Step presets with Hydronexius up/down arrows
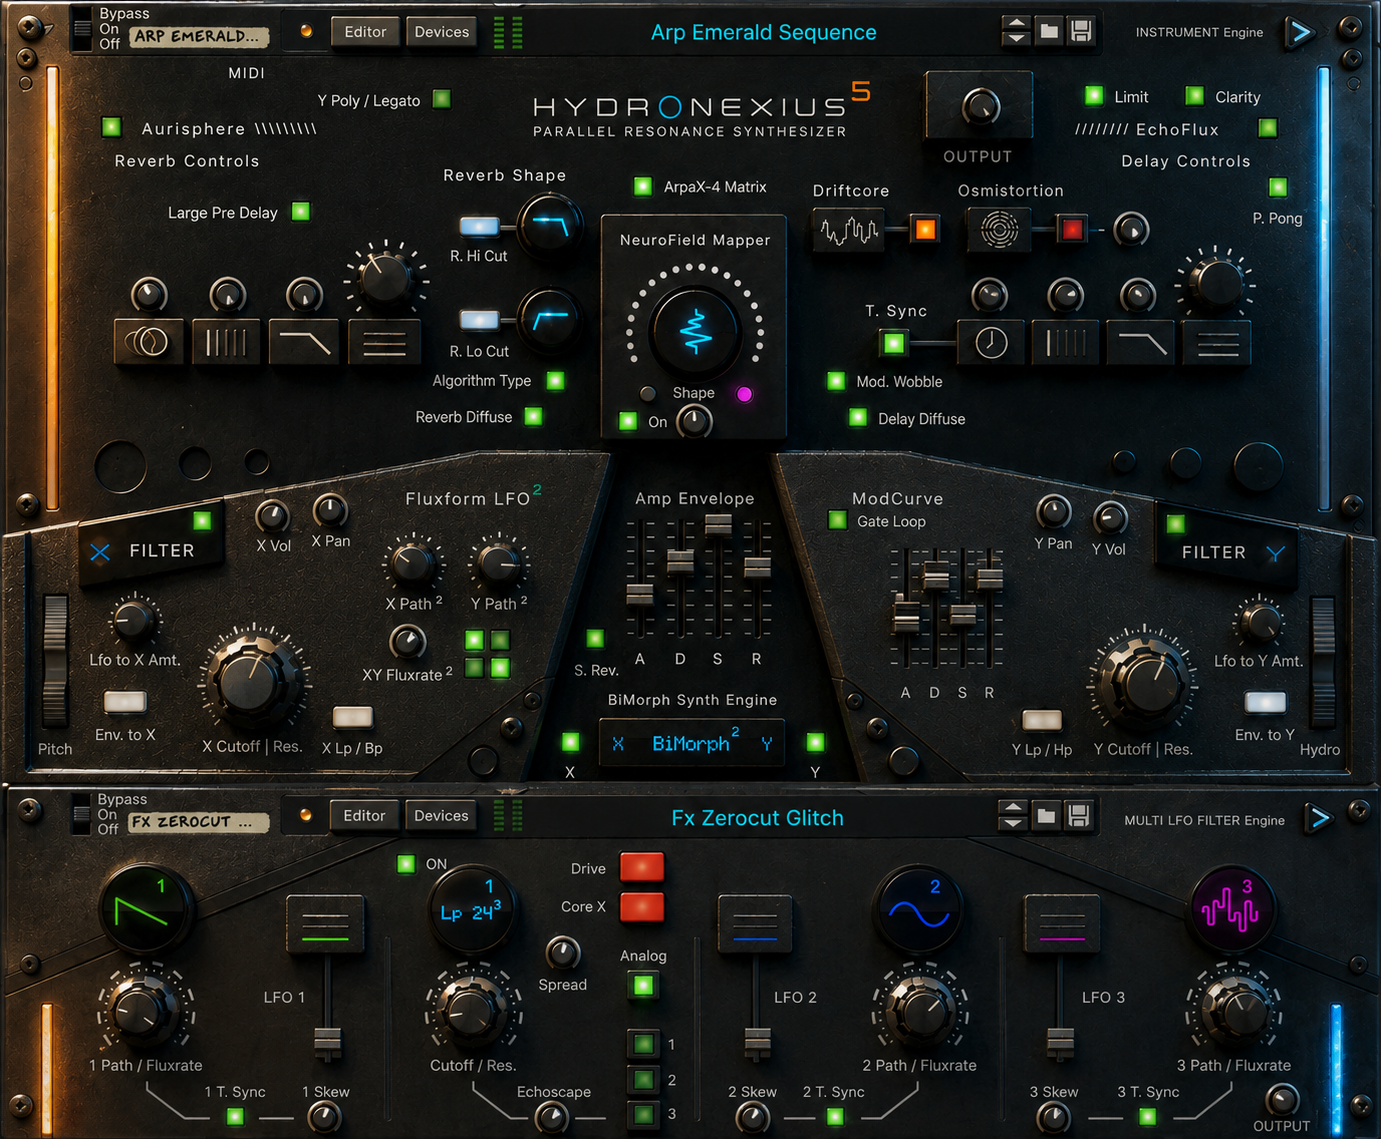This screenshot has width=1381, height=1139. coord(1016,31)
